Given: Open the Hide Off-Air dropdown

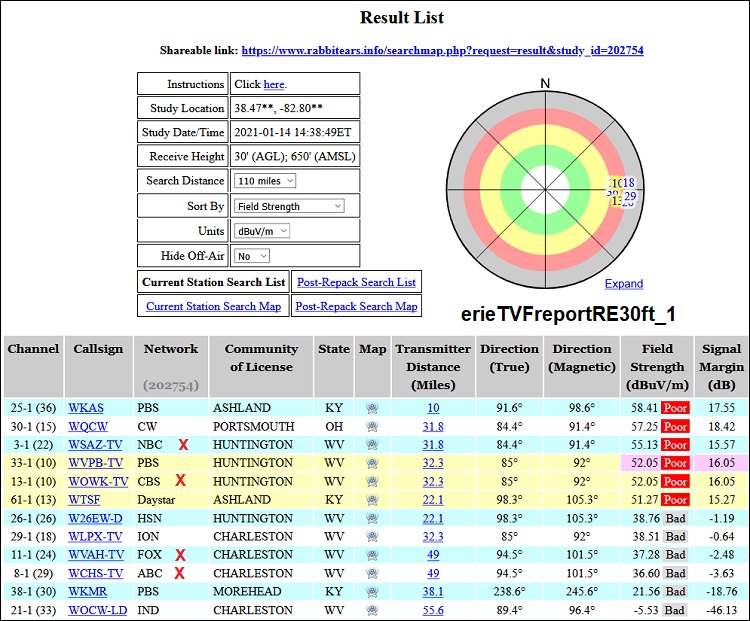Looking at the screenshot, I should (256, 256).
